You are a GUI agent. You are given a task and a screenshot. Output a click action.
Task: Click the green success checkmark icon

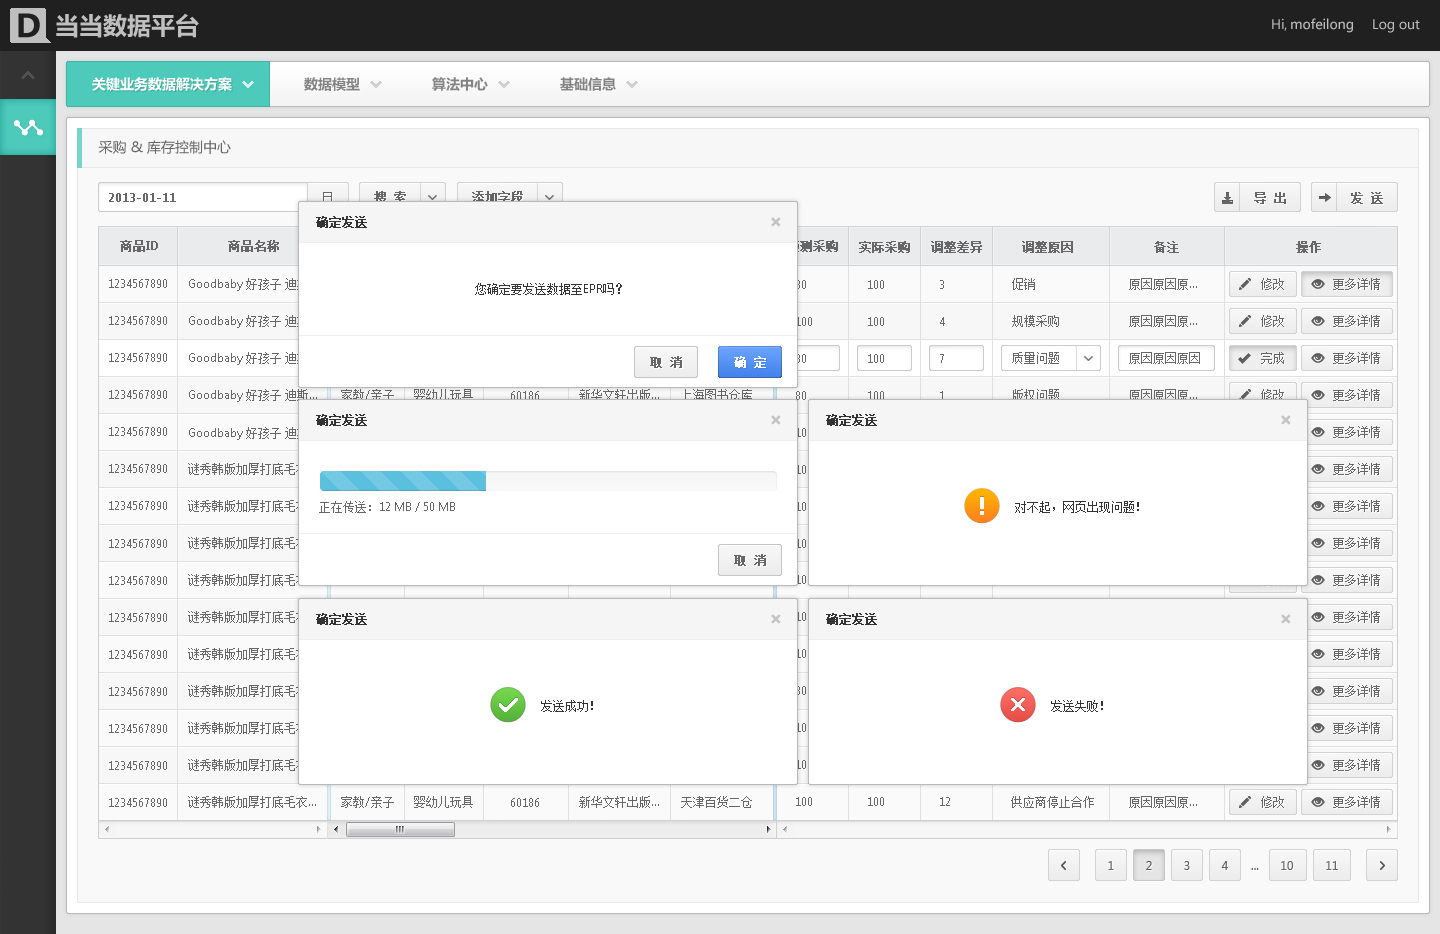(x=508, y=705)
